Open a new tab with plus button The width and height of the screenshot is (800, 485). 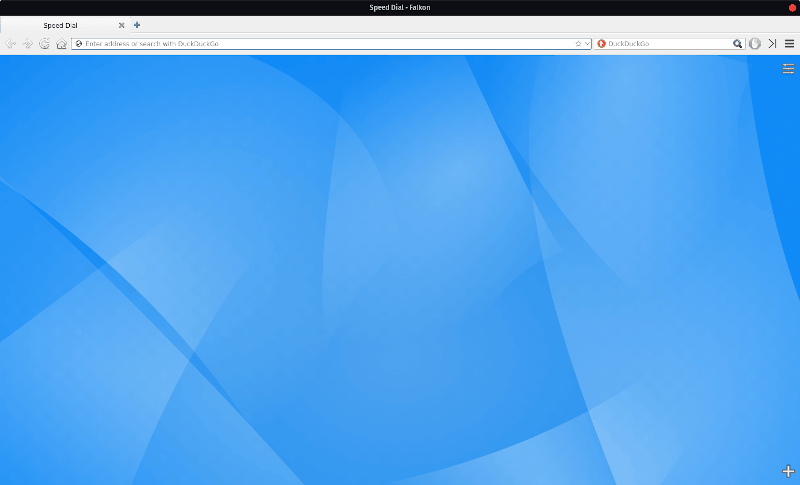tap(137, 25)
